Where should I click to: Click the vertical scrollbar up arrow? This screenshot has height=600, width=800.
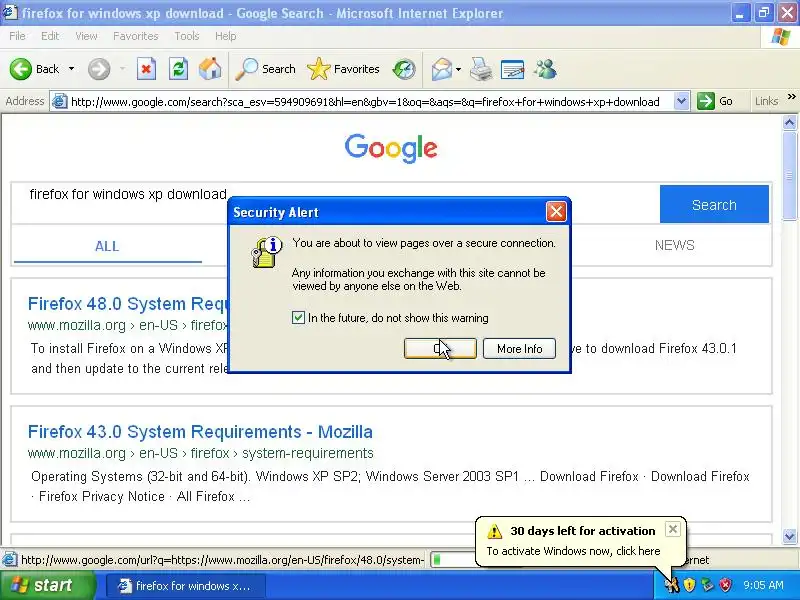click(x=789, y=122)
